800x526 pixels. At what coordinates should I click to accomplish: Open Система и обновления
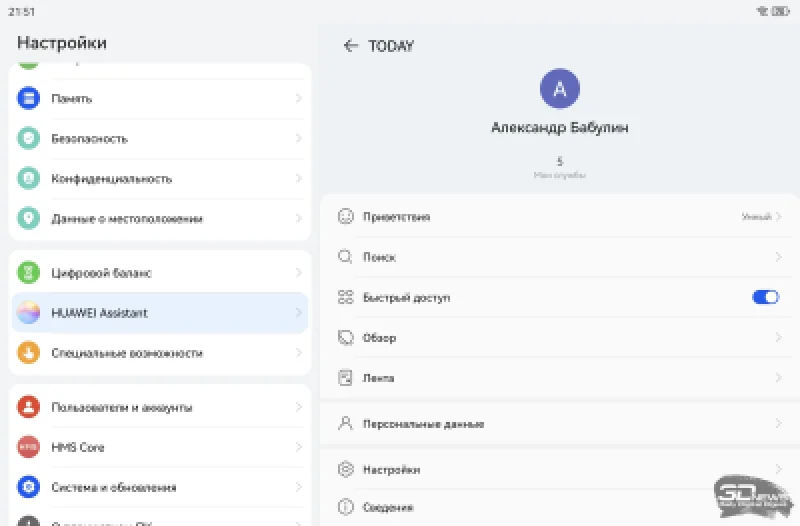click(x=160, y=487)
